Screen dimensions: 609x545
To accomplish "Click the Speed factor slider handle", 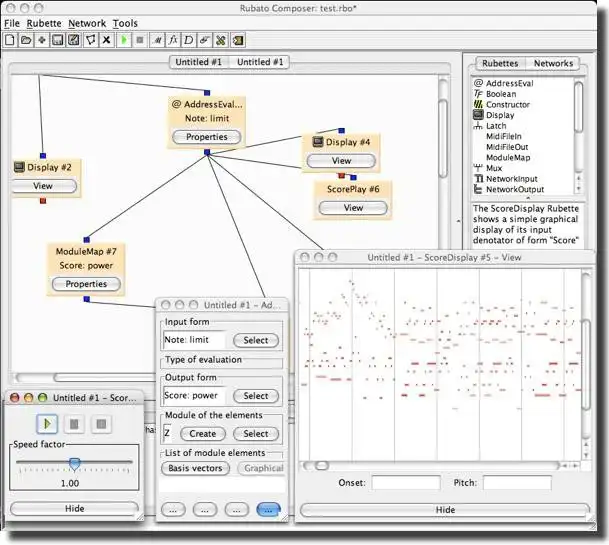I will click(74, 464).
